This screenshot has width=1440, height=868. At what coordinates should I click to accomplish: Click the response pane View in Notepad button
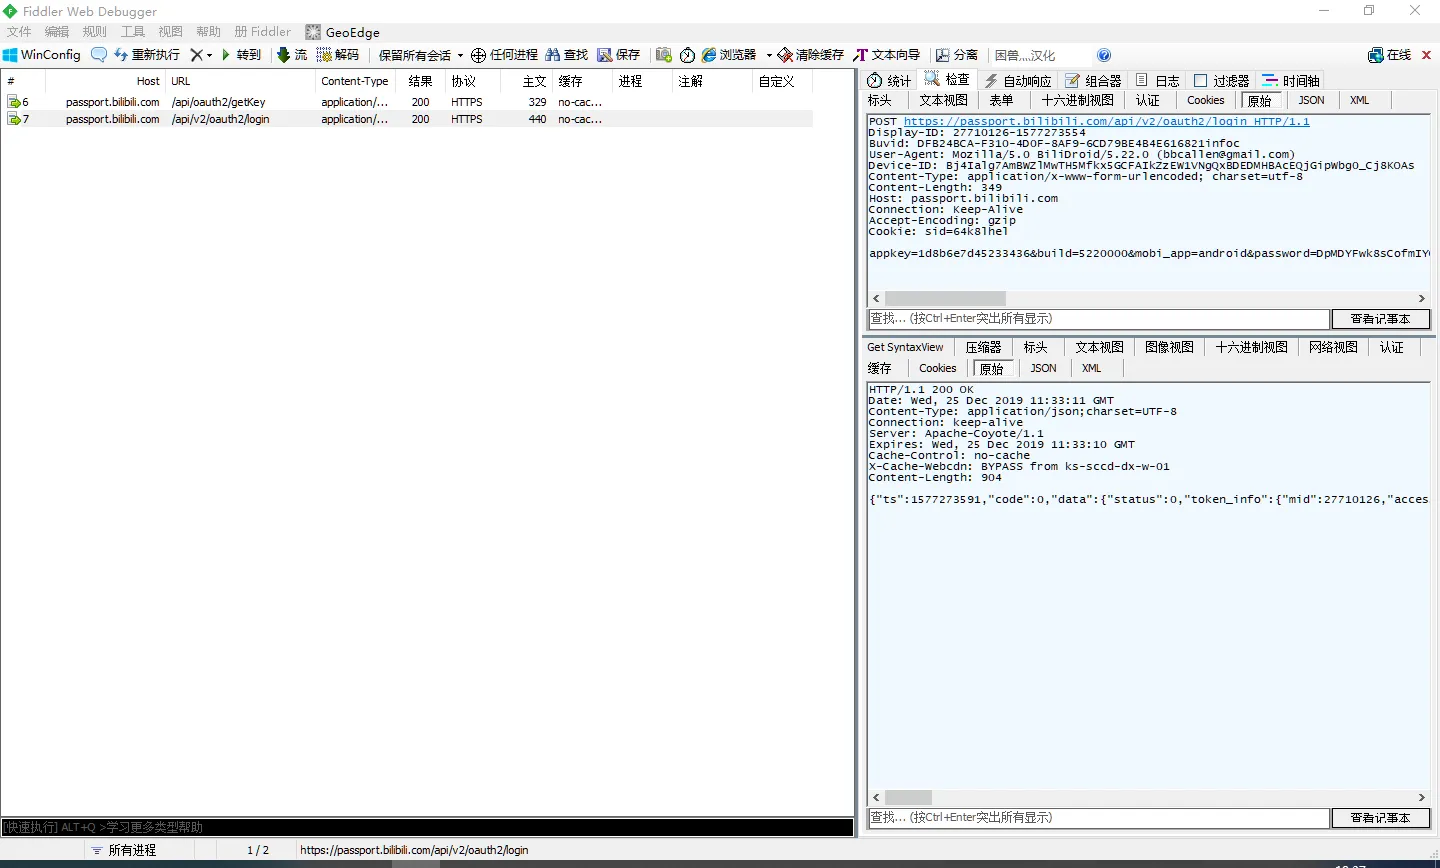pyautogui.click(x=1380, y=818)
